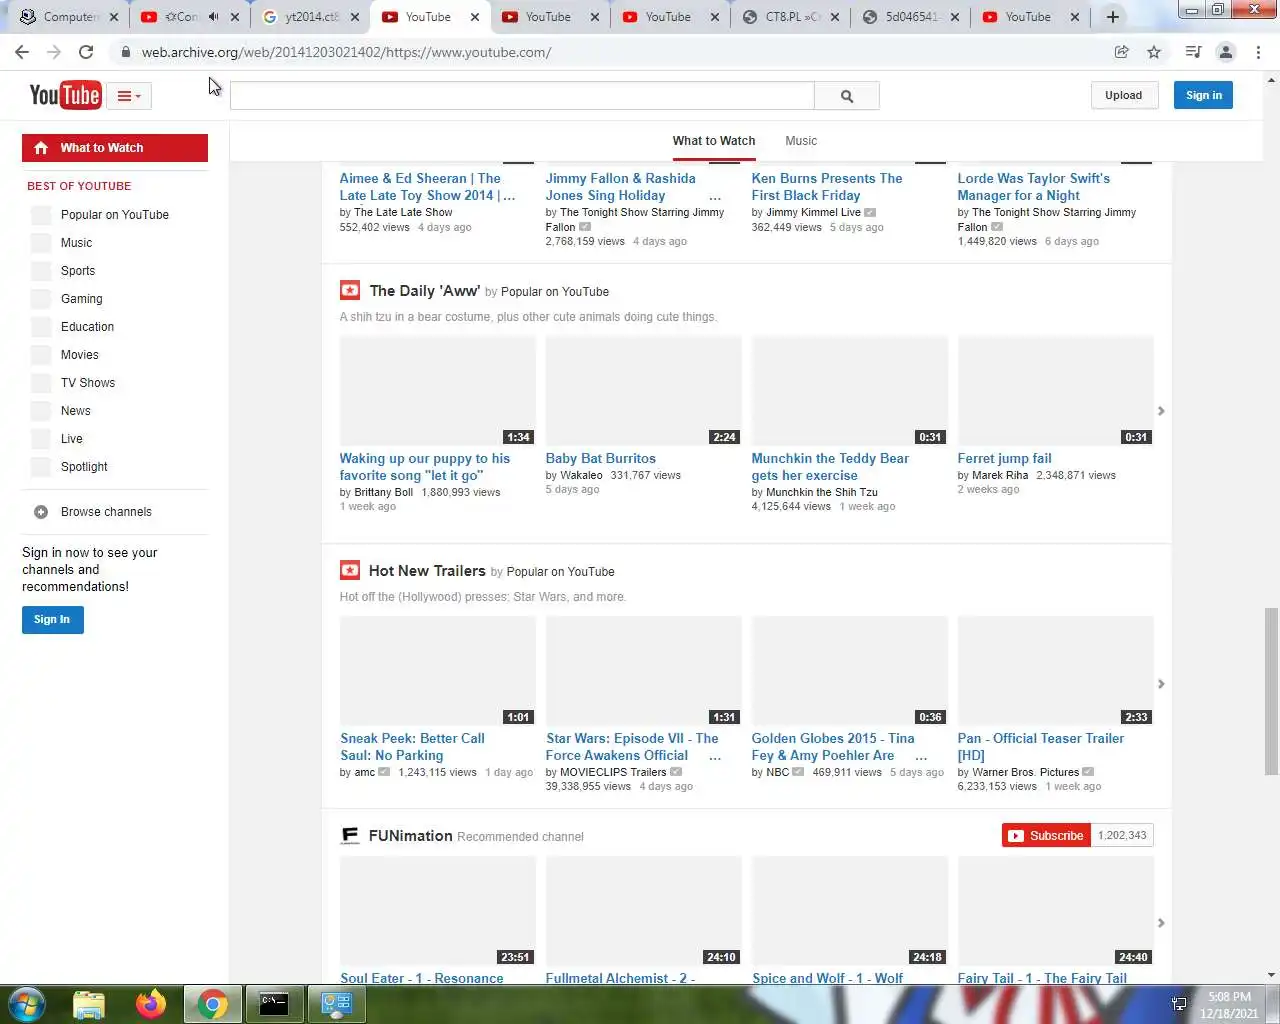The width and height of the screenshot is (1280, 1024).
Task: Bookmark this page with the star icon
Action: pyautogui.click(x=1154, y=52)
